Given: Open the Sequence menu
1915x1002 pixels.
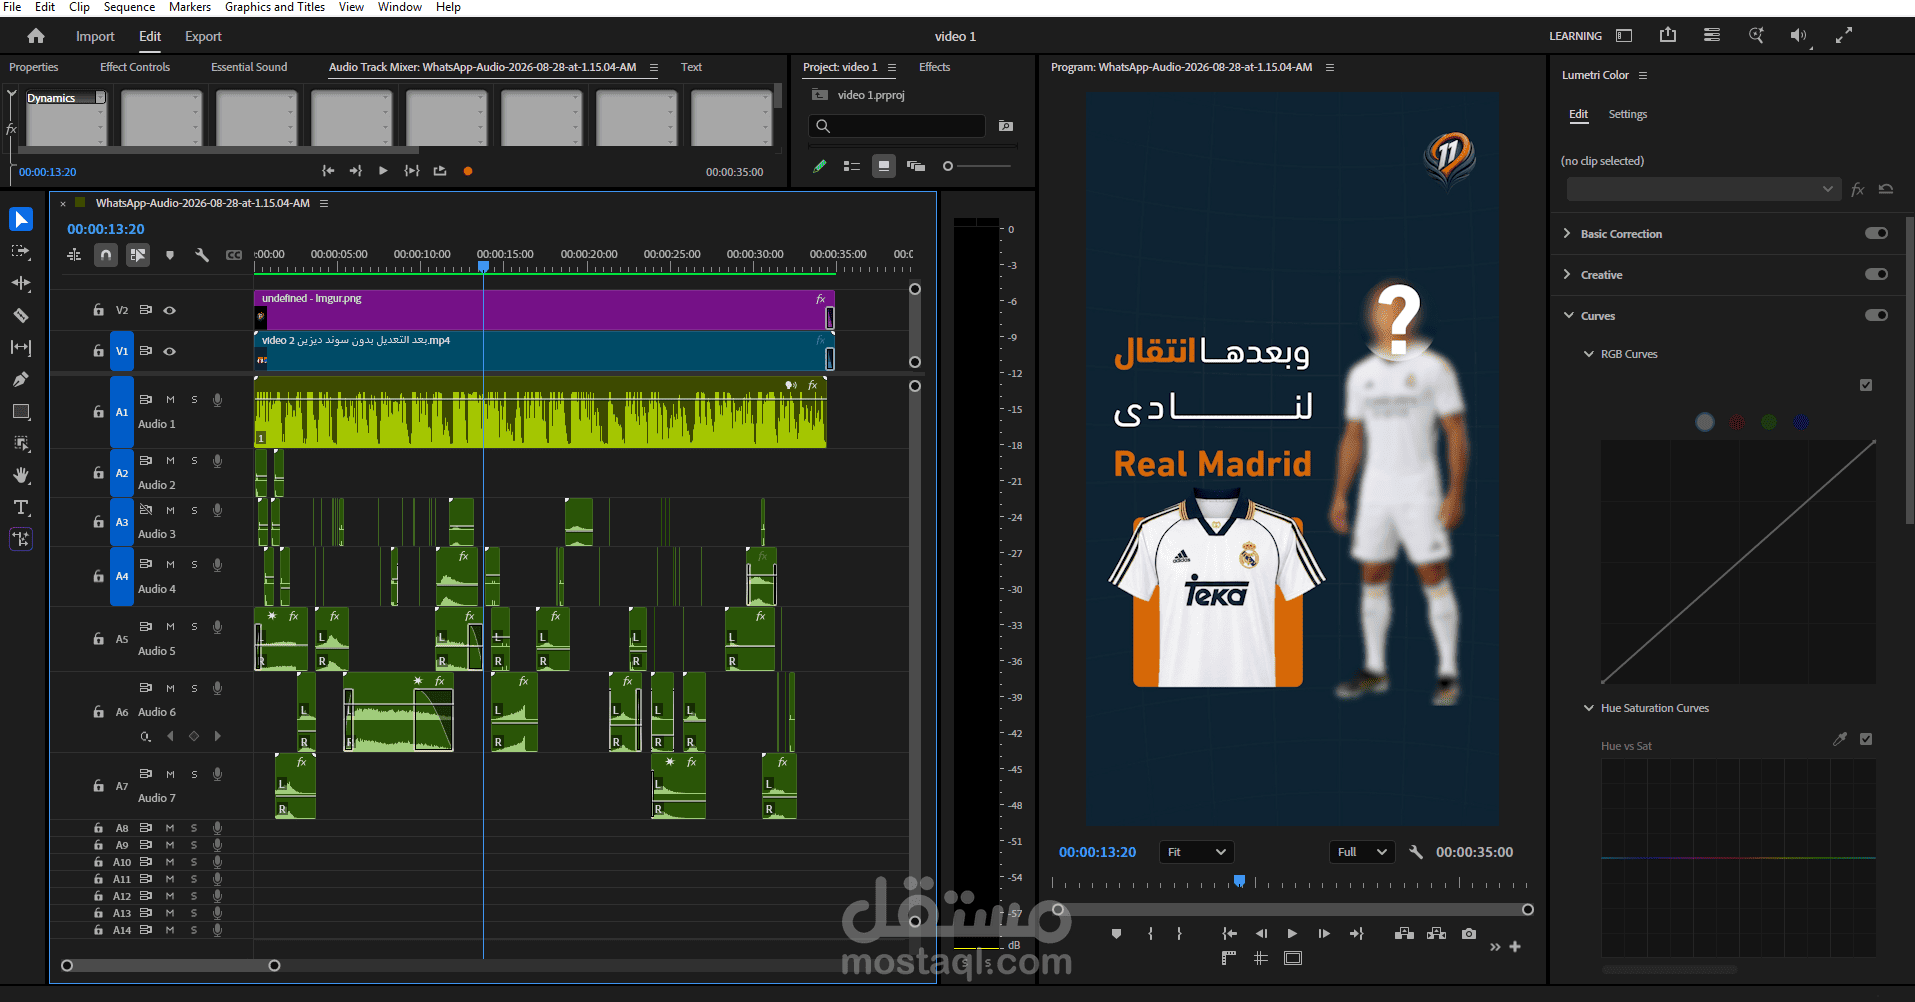Looking at the screenshot, I should click(129, 7).
